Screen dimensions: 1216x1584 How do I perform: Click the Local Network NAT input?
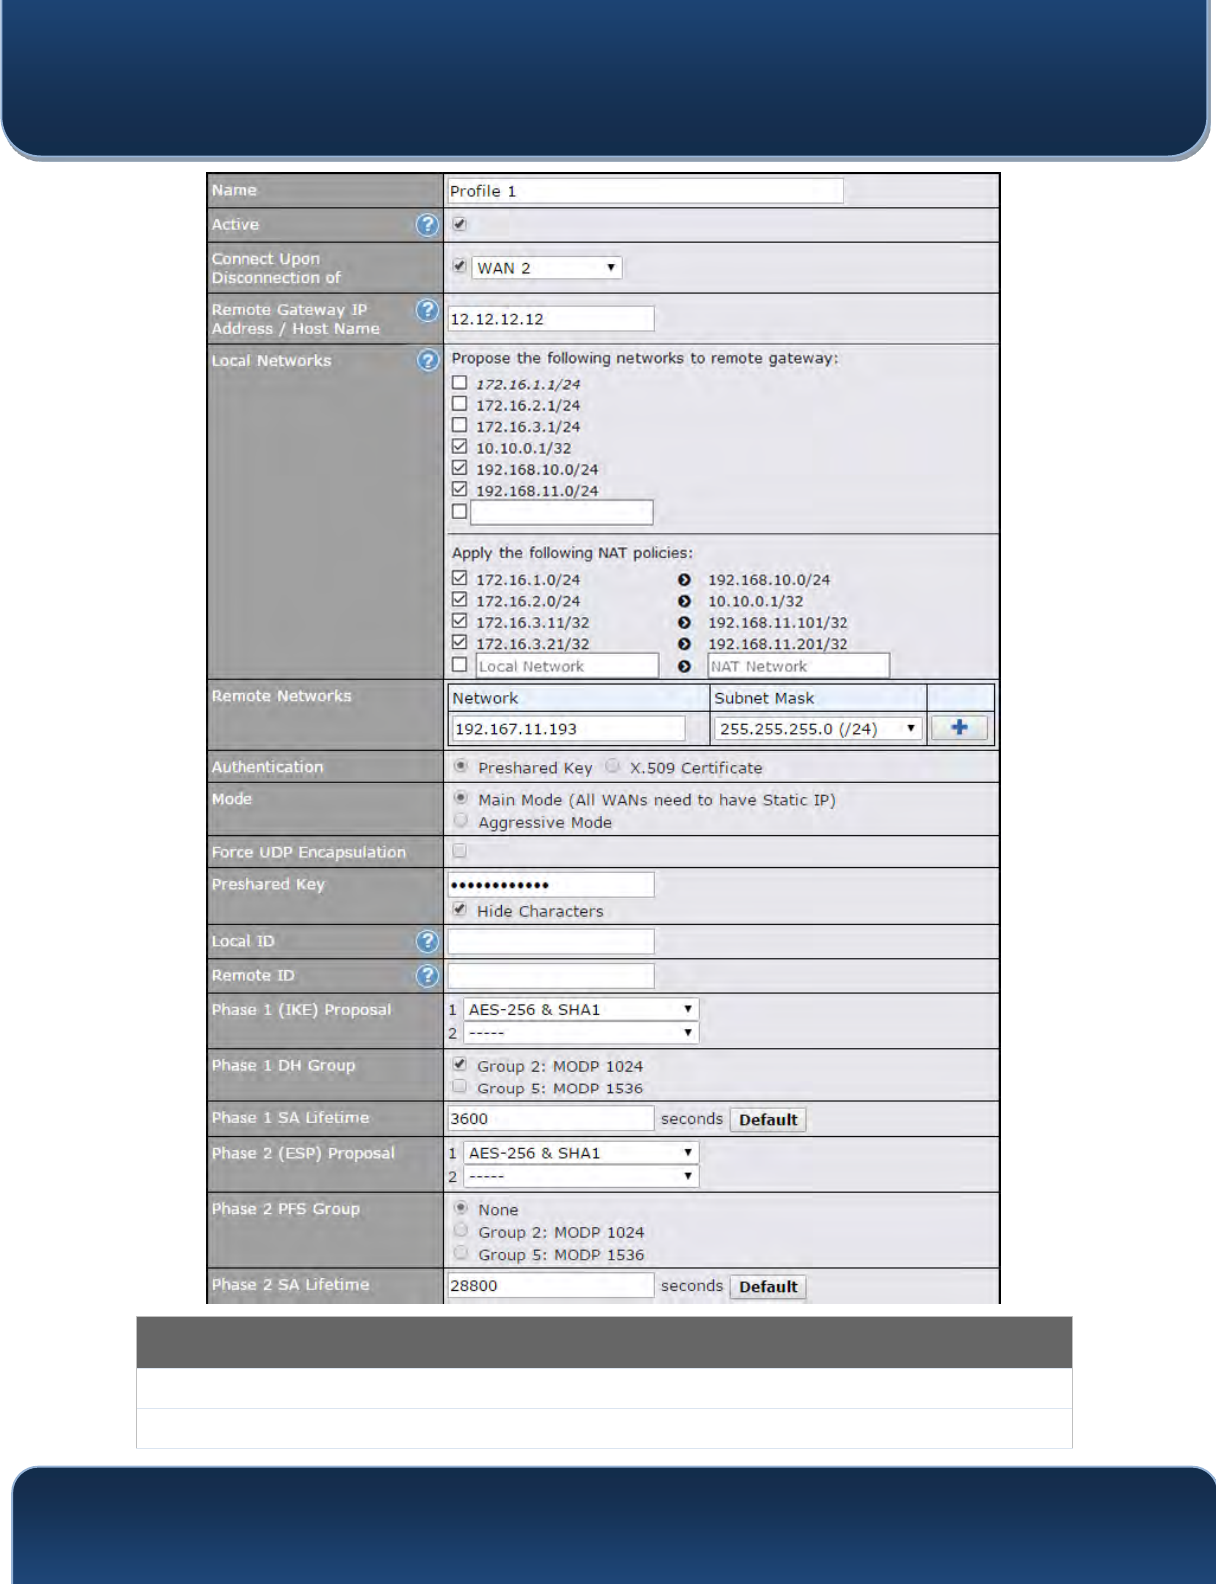567,666
